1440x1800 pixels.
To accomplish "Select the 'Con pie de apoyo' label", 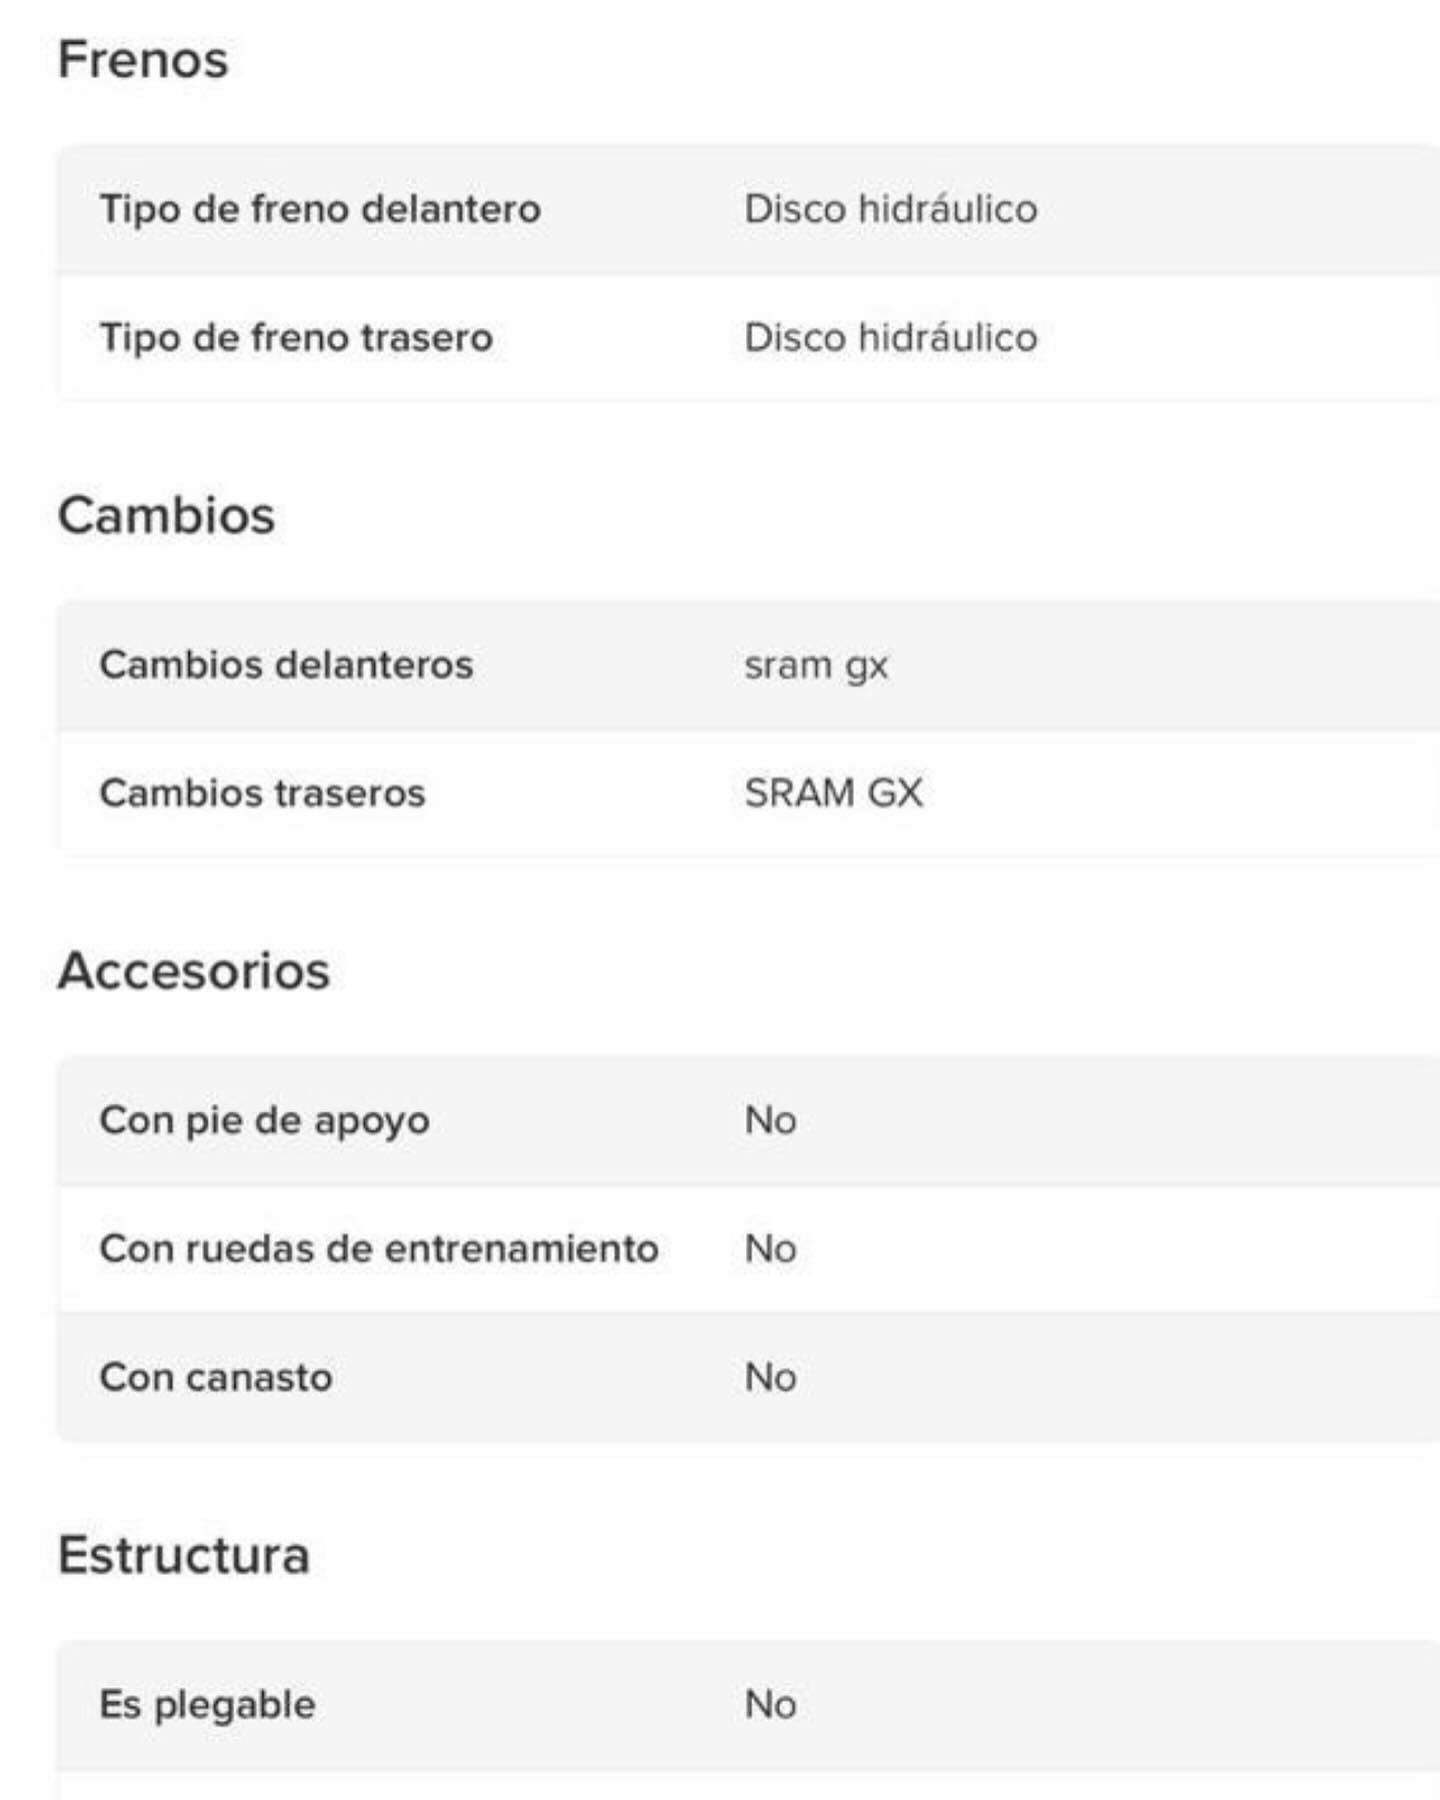I will coord(264,1121).
